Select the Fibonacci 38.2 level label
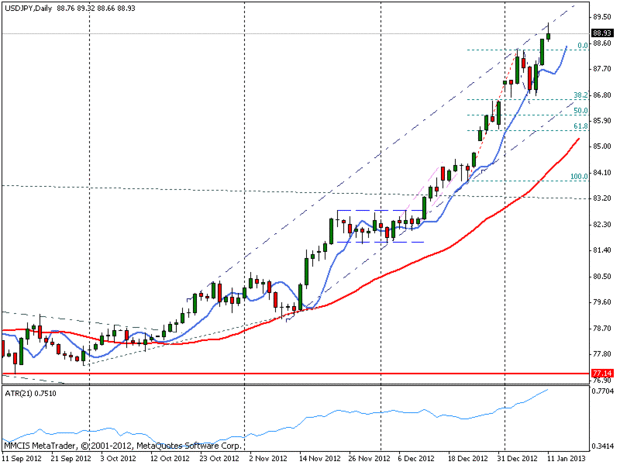The image size is (620, 465). (580, 95)
